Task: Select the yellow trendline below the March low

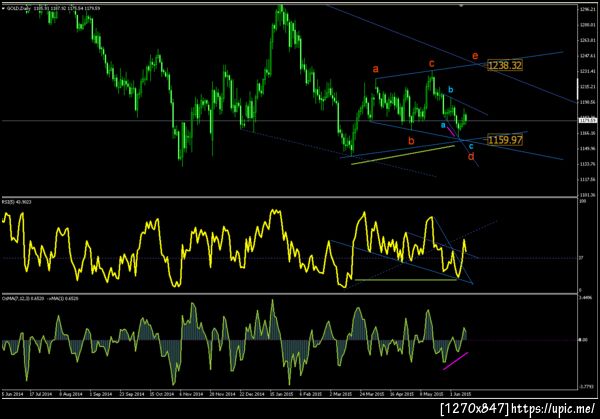Action: (x=403, y=155)
